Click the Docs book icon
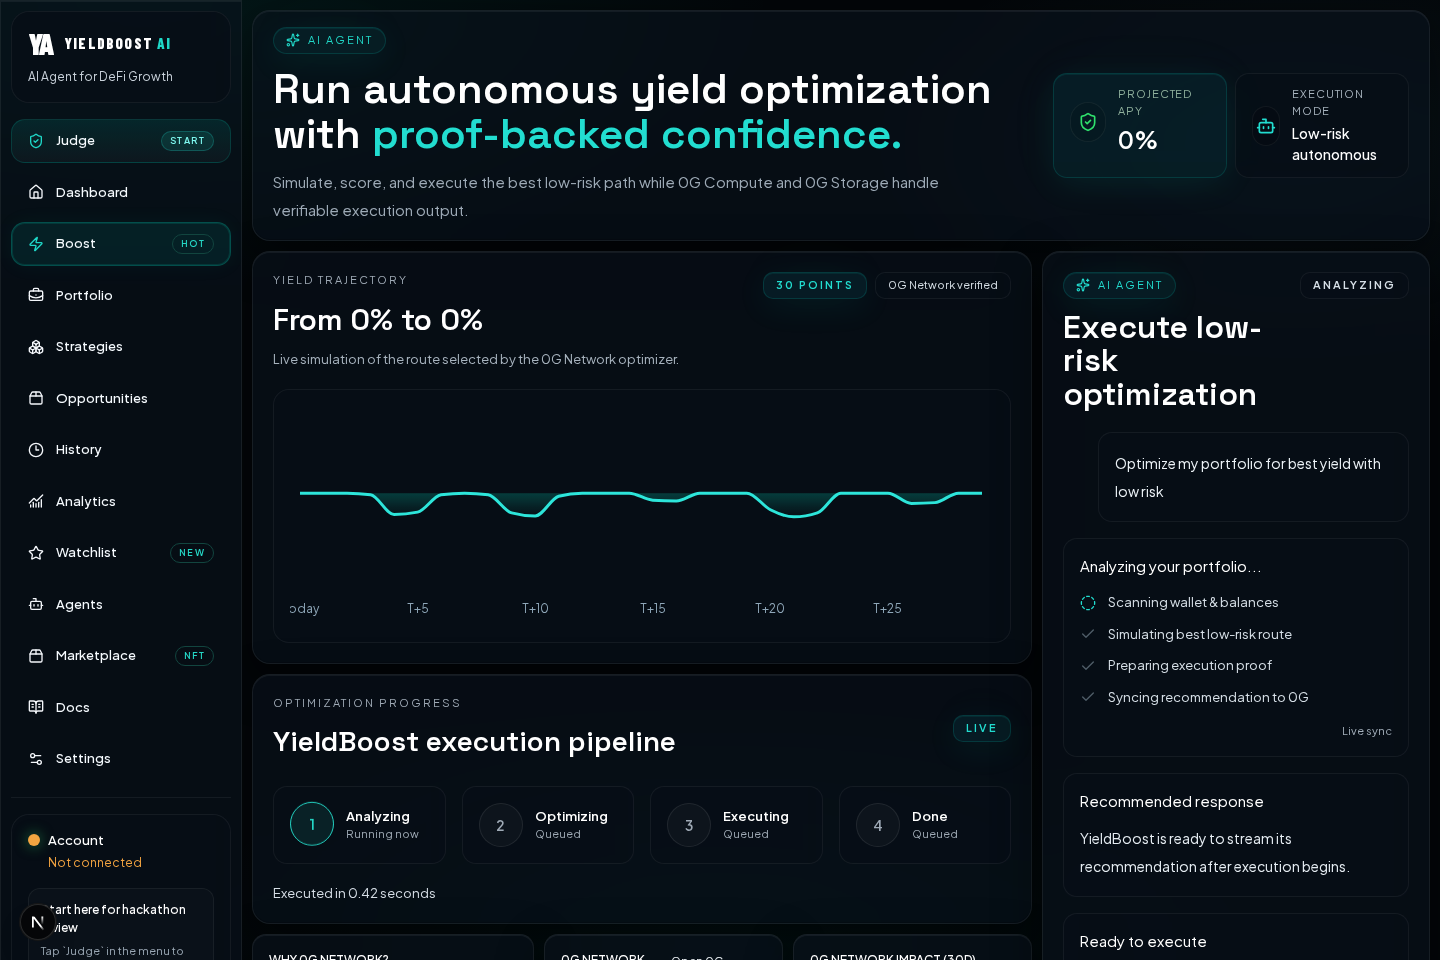The image size is (1440, 960). [36, 707]
